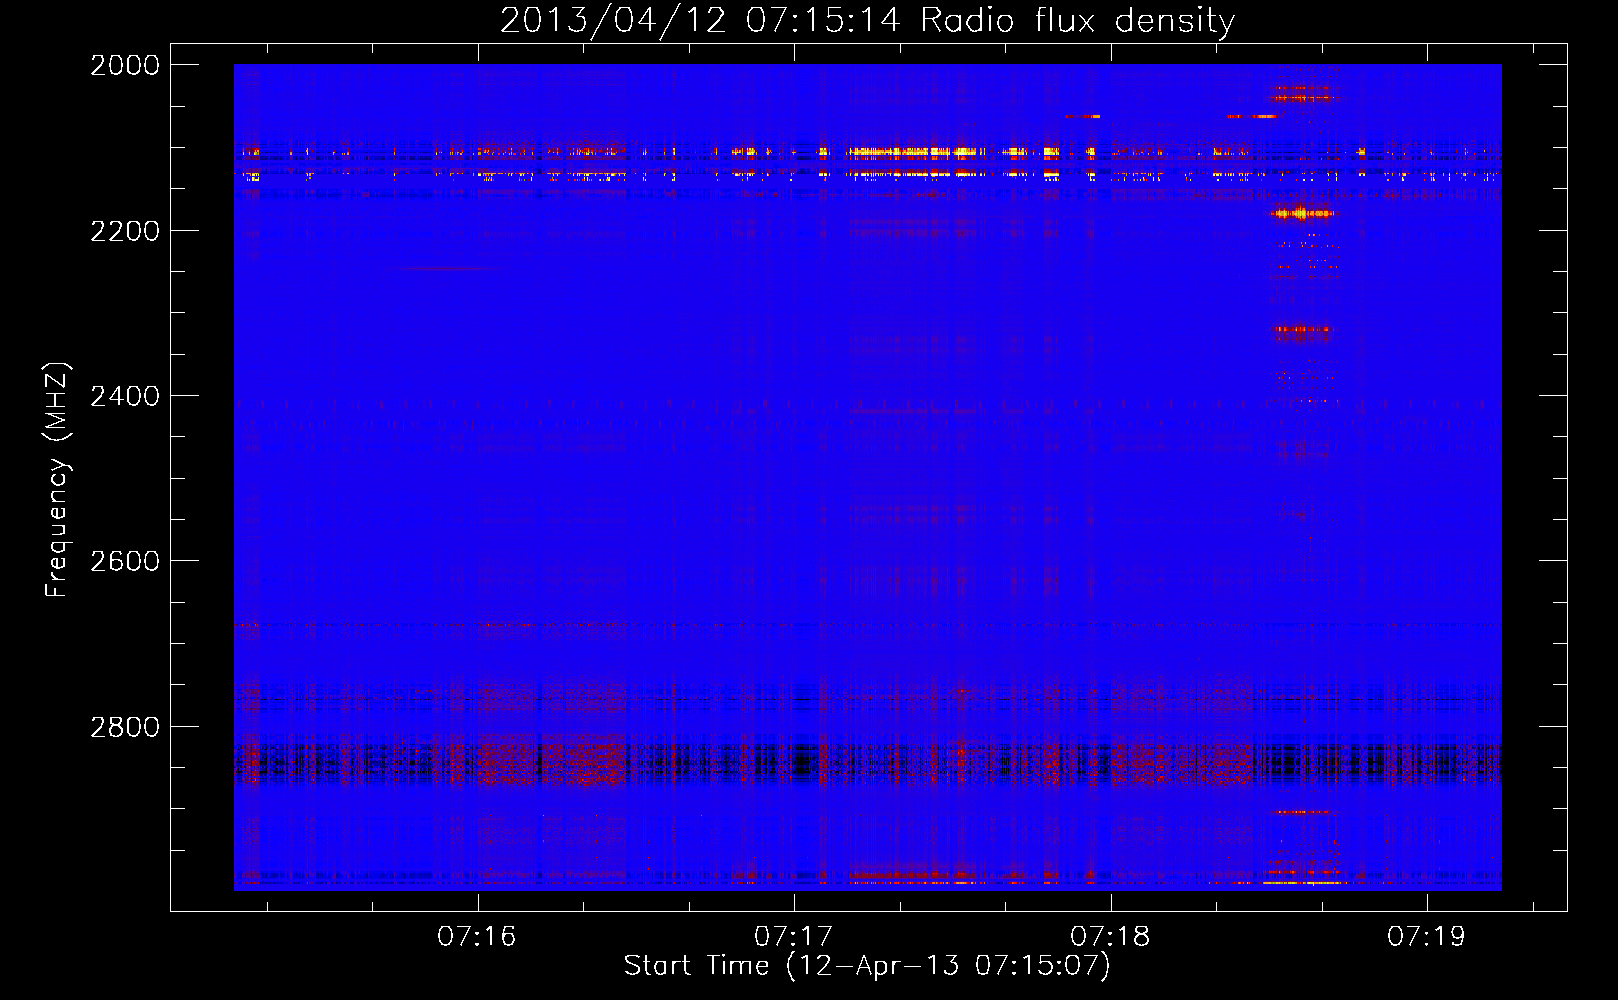Click the 07:16 time tick label
The image size is (1618, 1000).
pos(477,936)
